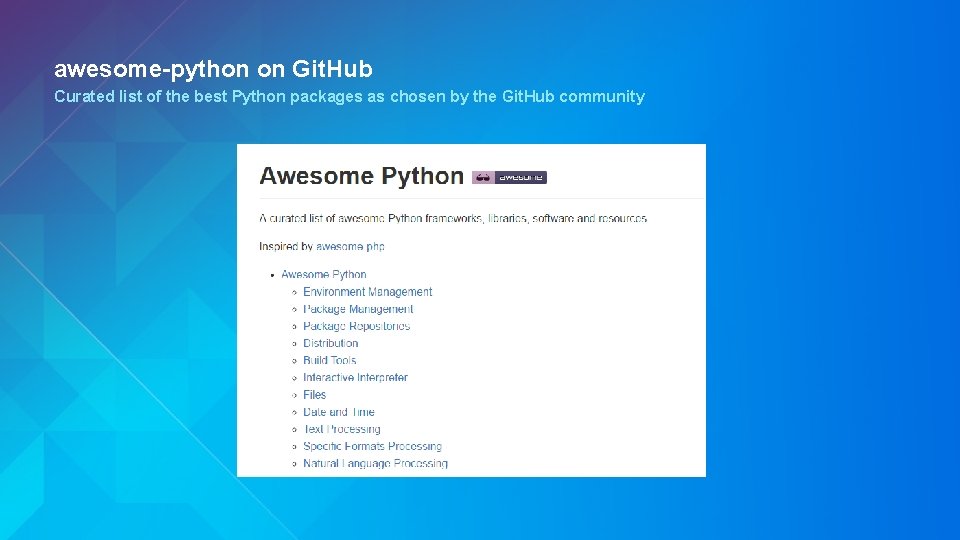Screen dimensions: 960x540
Task: Open the awesome-php link
Action: point(350,246)
